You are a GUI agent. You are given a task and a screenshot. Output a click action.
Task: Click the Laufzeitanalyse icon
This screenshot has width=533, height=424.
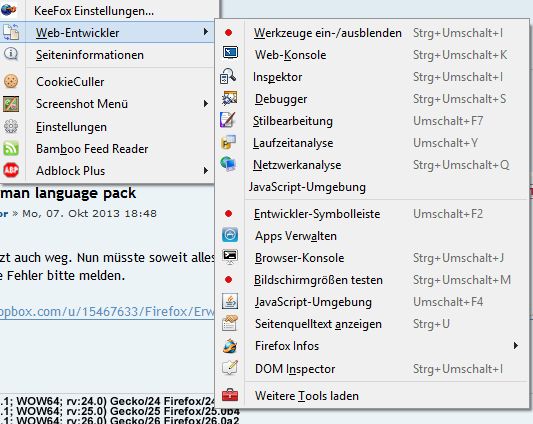(x=228, y=142)
